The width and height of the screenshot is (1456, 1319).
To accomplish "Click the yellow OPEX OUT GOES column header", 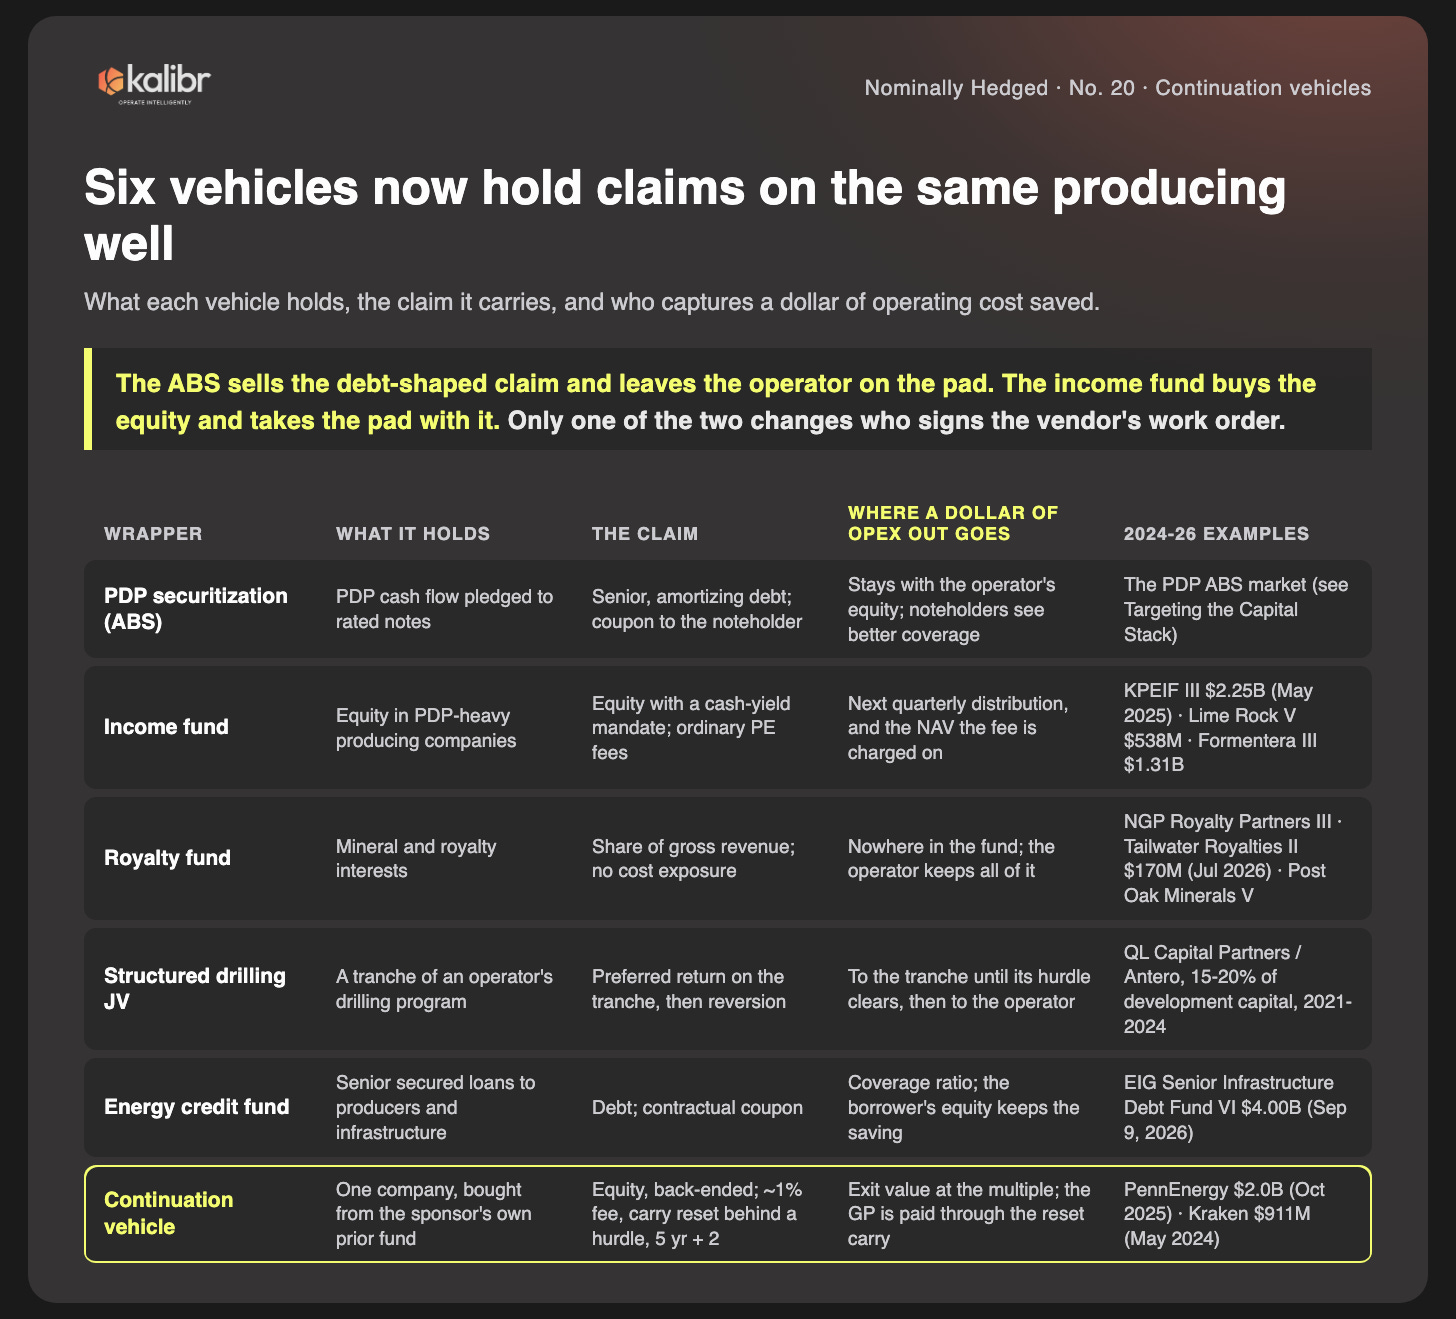I will click(953, 523).
